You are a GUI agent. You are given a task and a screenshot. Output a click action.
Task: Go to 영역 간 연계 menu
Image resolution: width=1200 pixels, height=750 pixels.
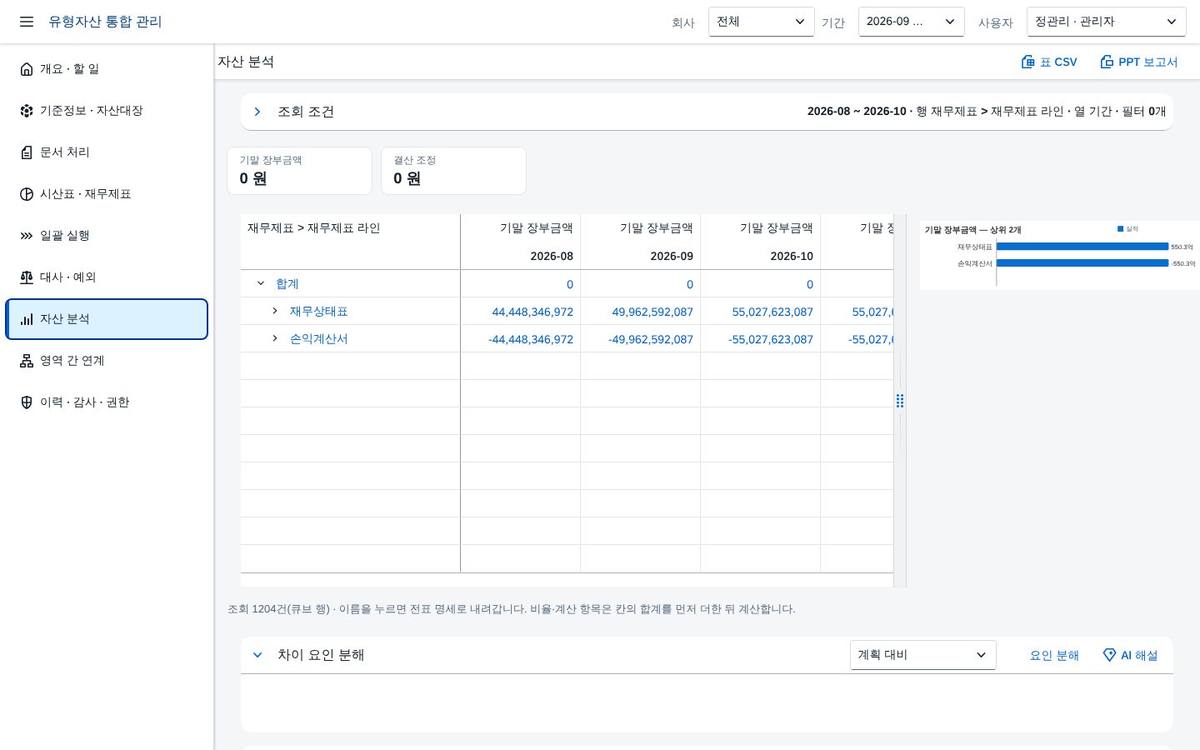[107, 361]
